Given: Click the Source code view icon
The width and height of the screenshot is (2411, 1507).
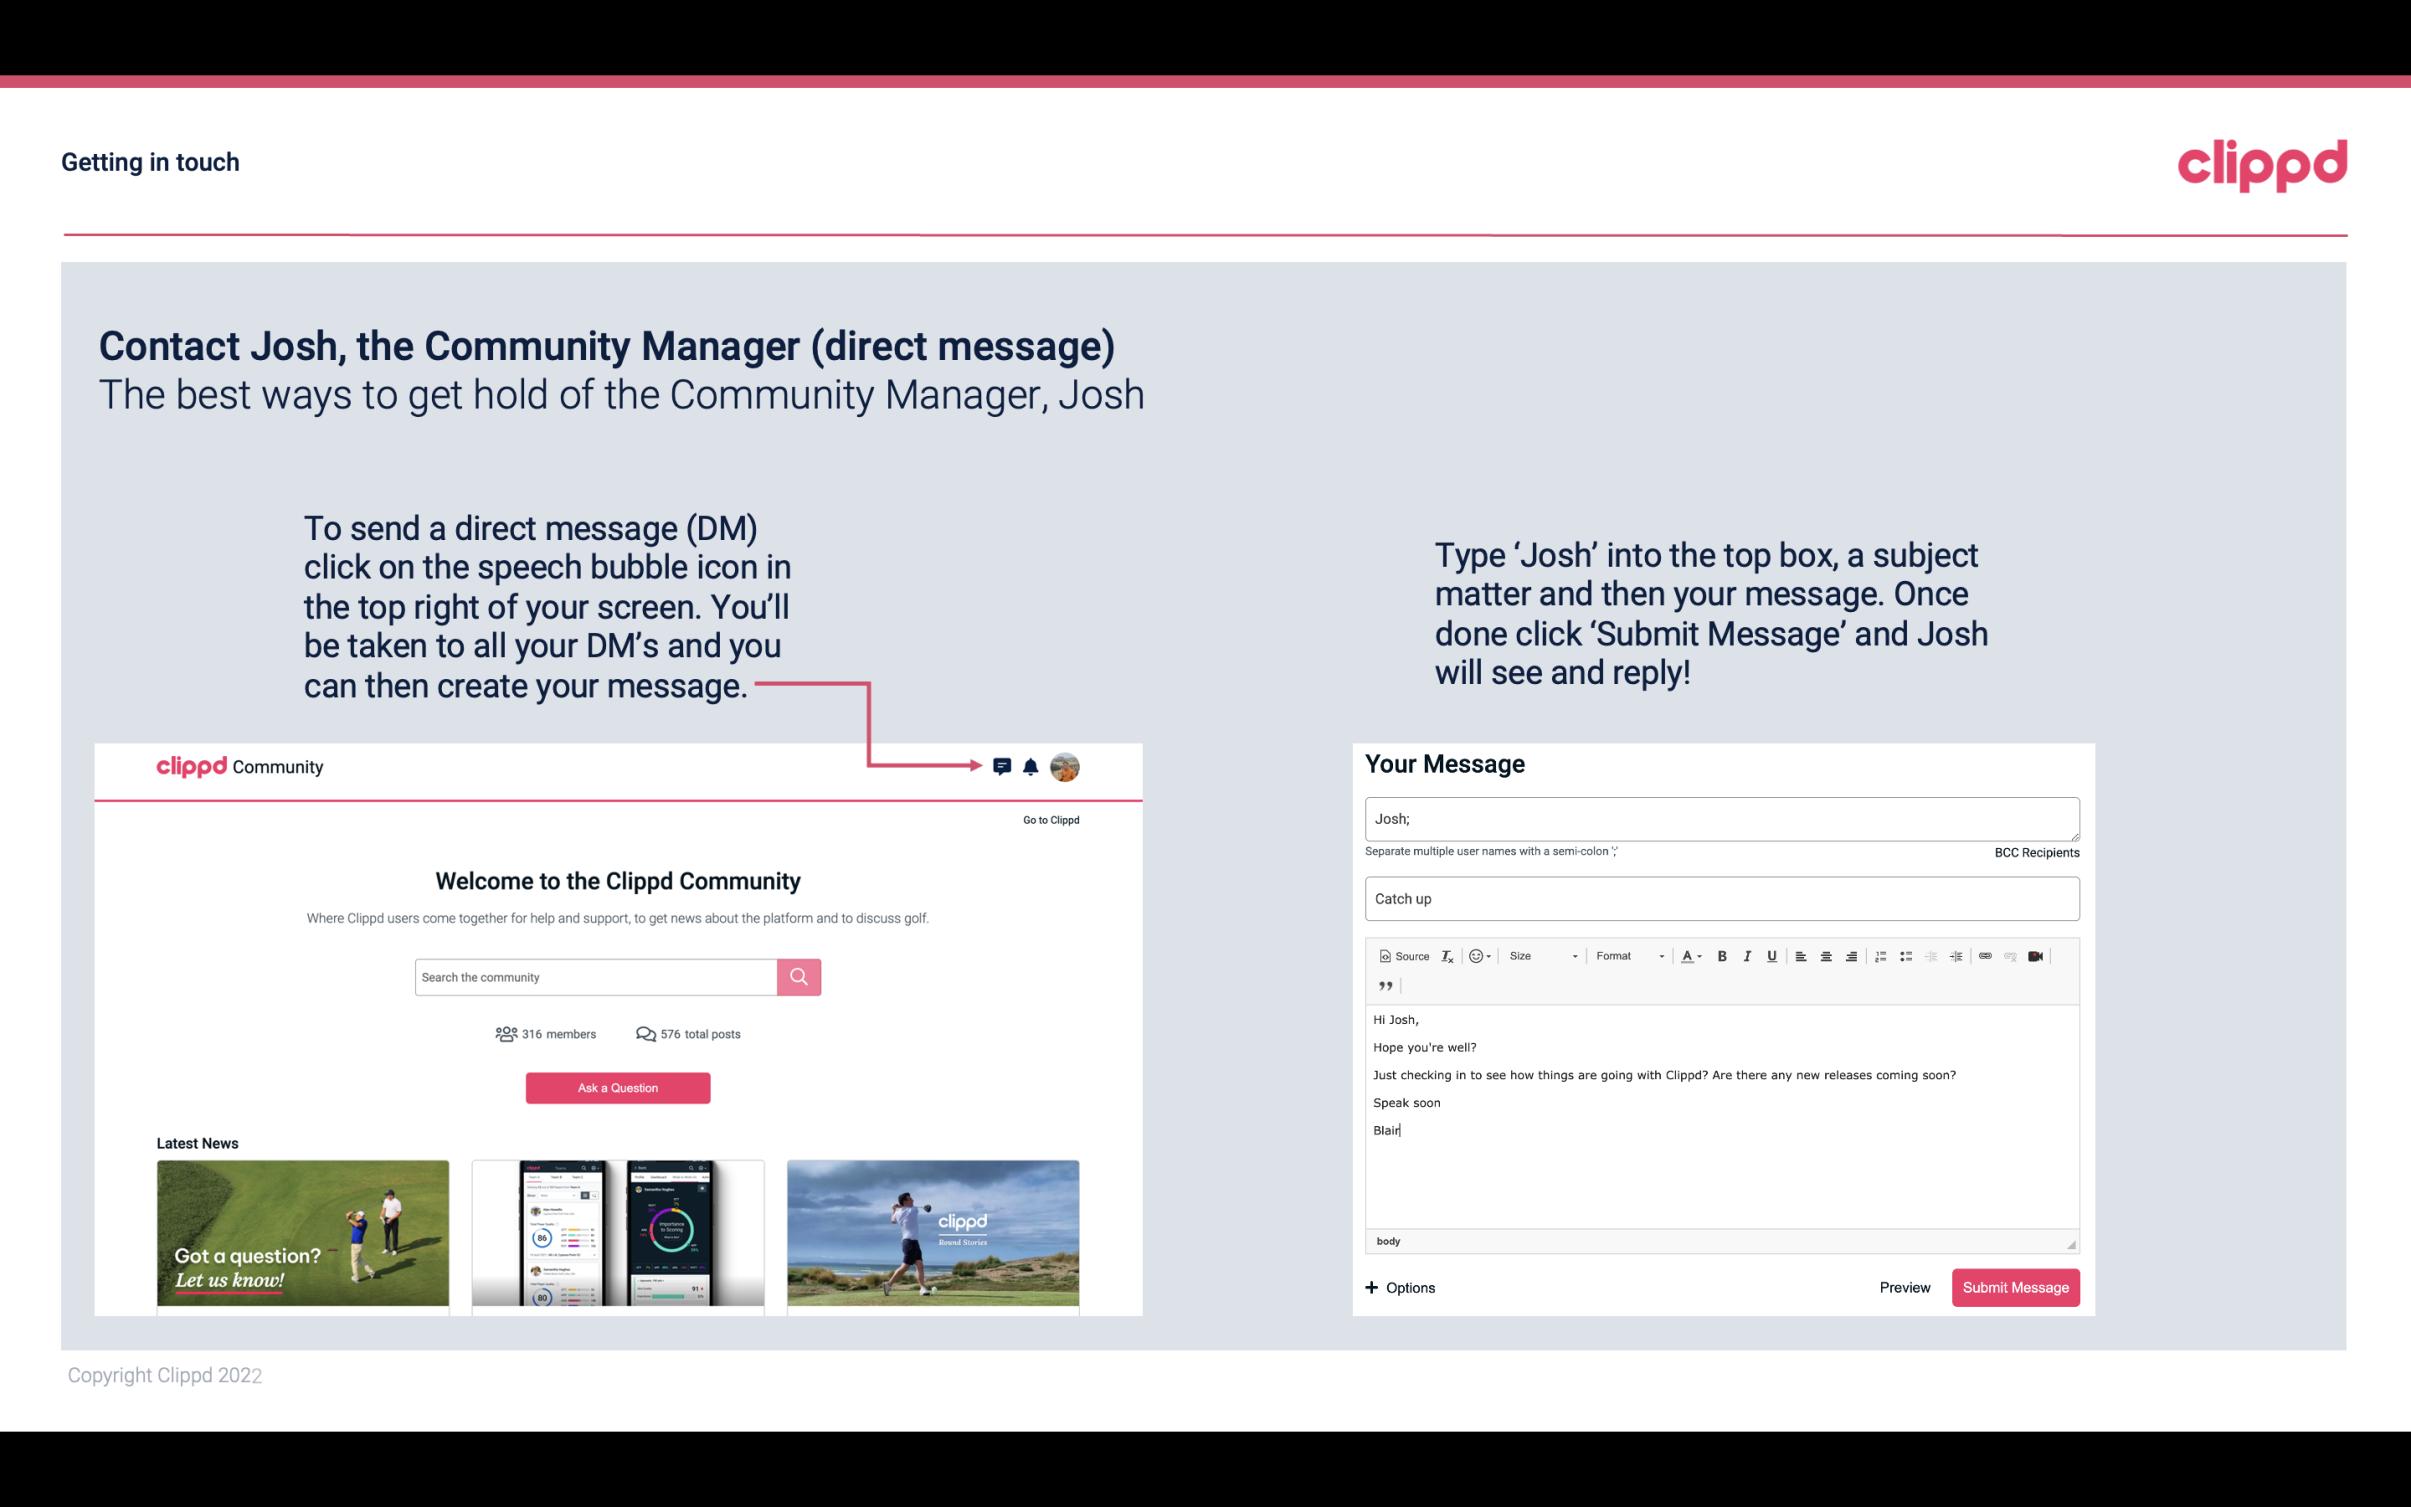Looking at the screenshot, I should [x=1399, y=955].
